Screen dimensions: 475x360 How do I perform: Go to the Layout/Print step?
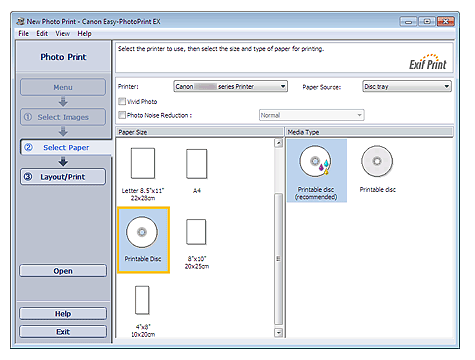point(63,177)
